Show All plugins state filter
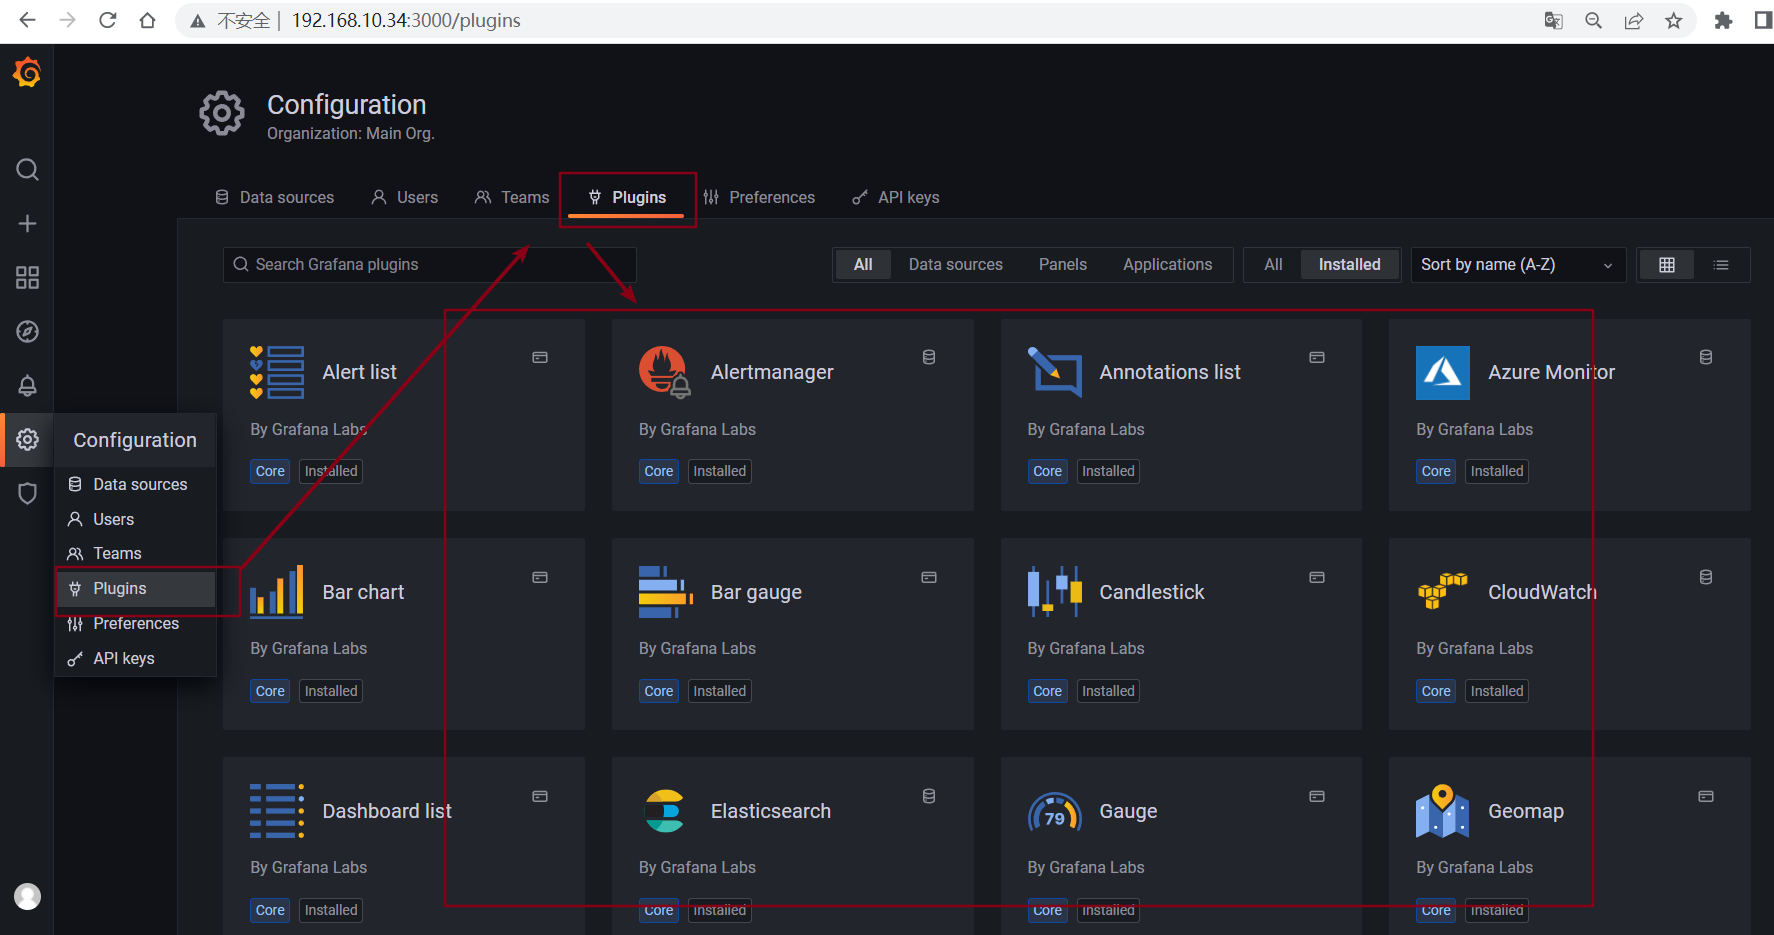 coord(1273,265)
